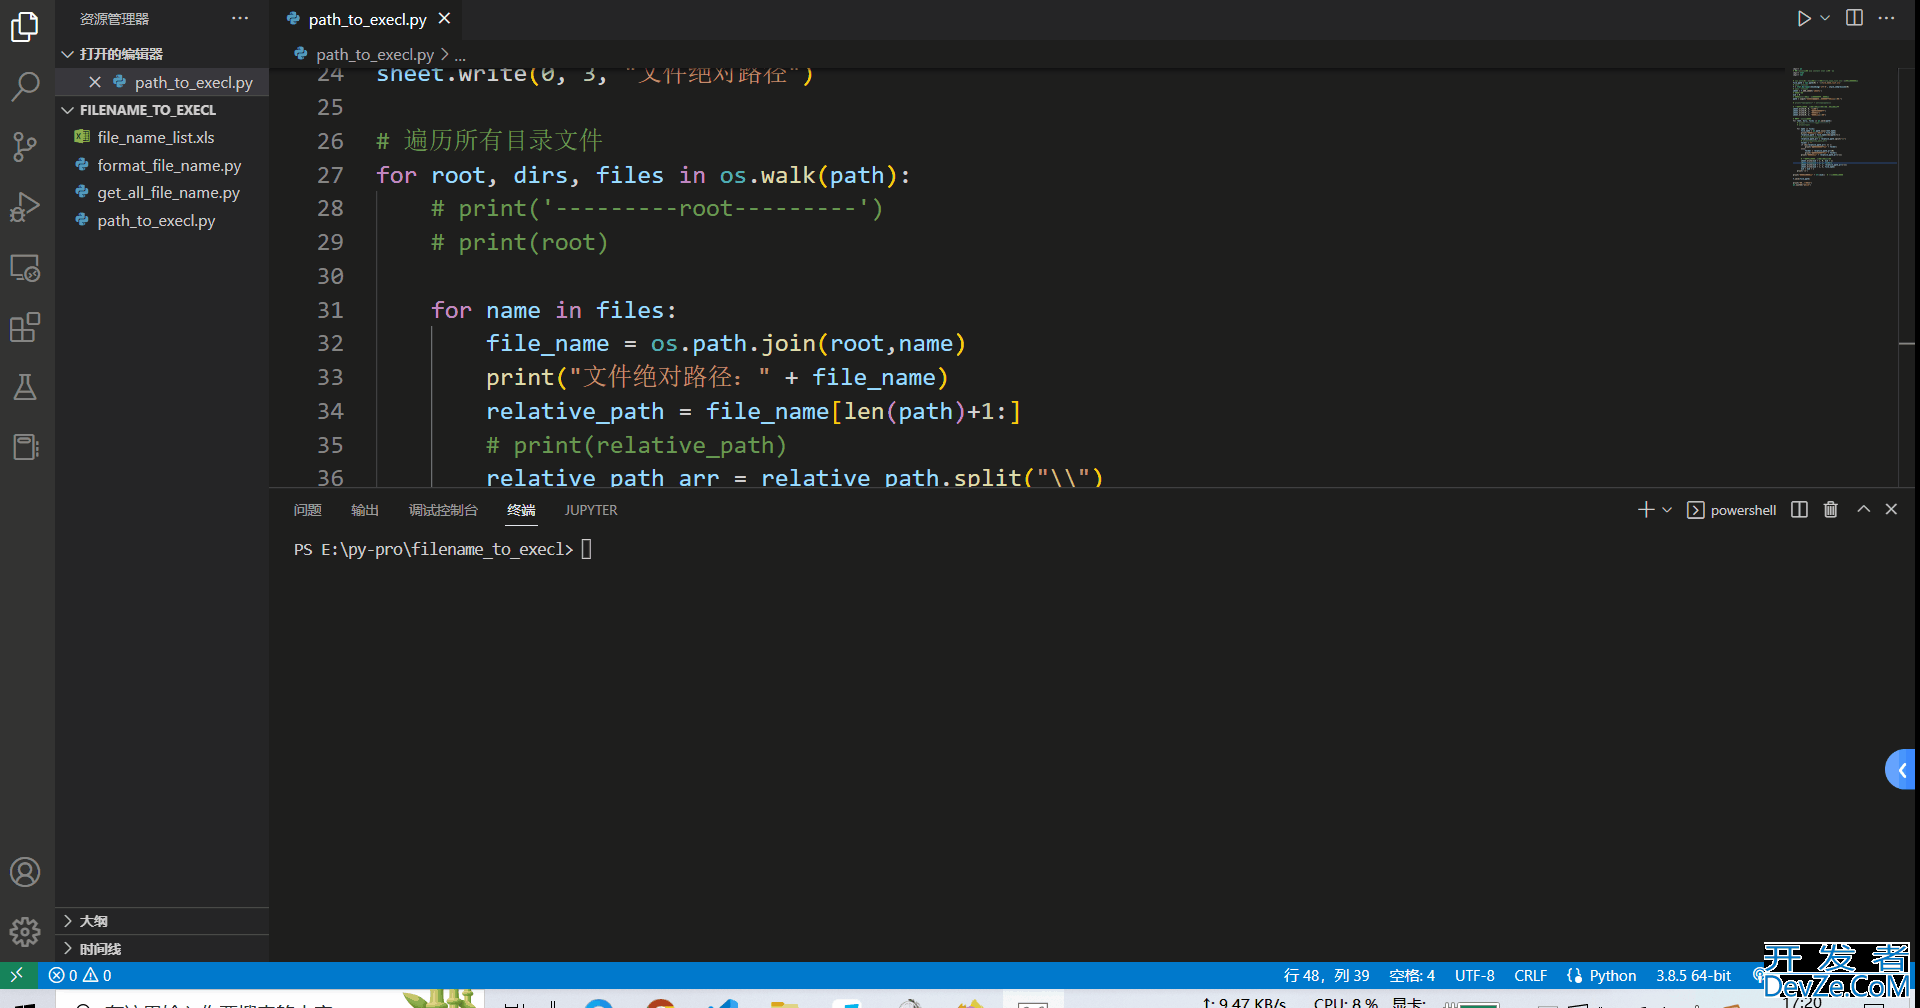The image size is (1920, 1008).
Task: Click the Manage gear icon
Action: coord(25,932)
